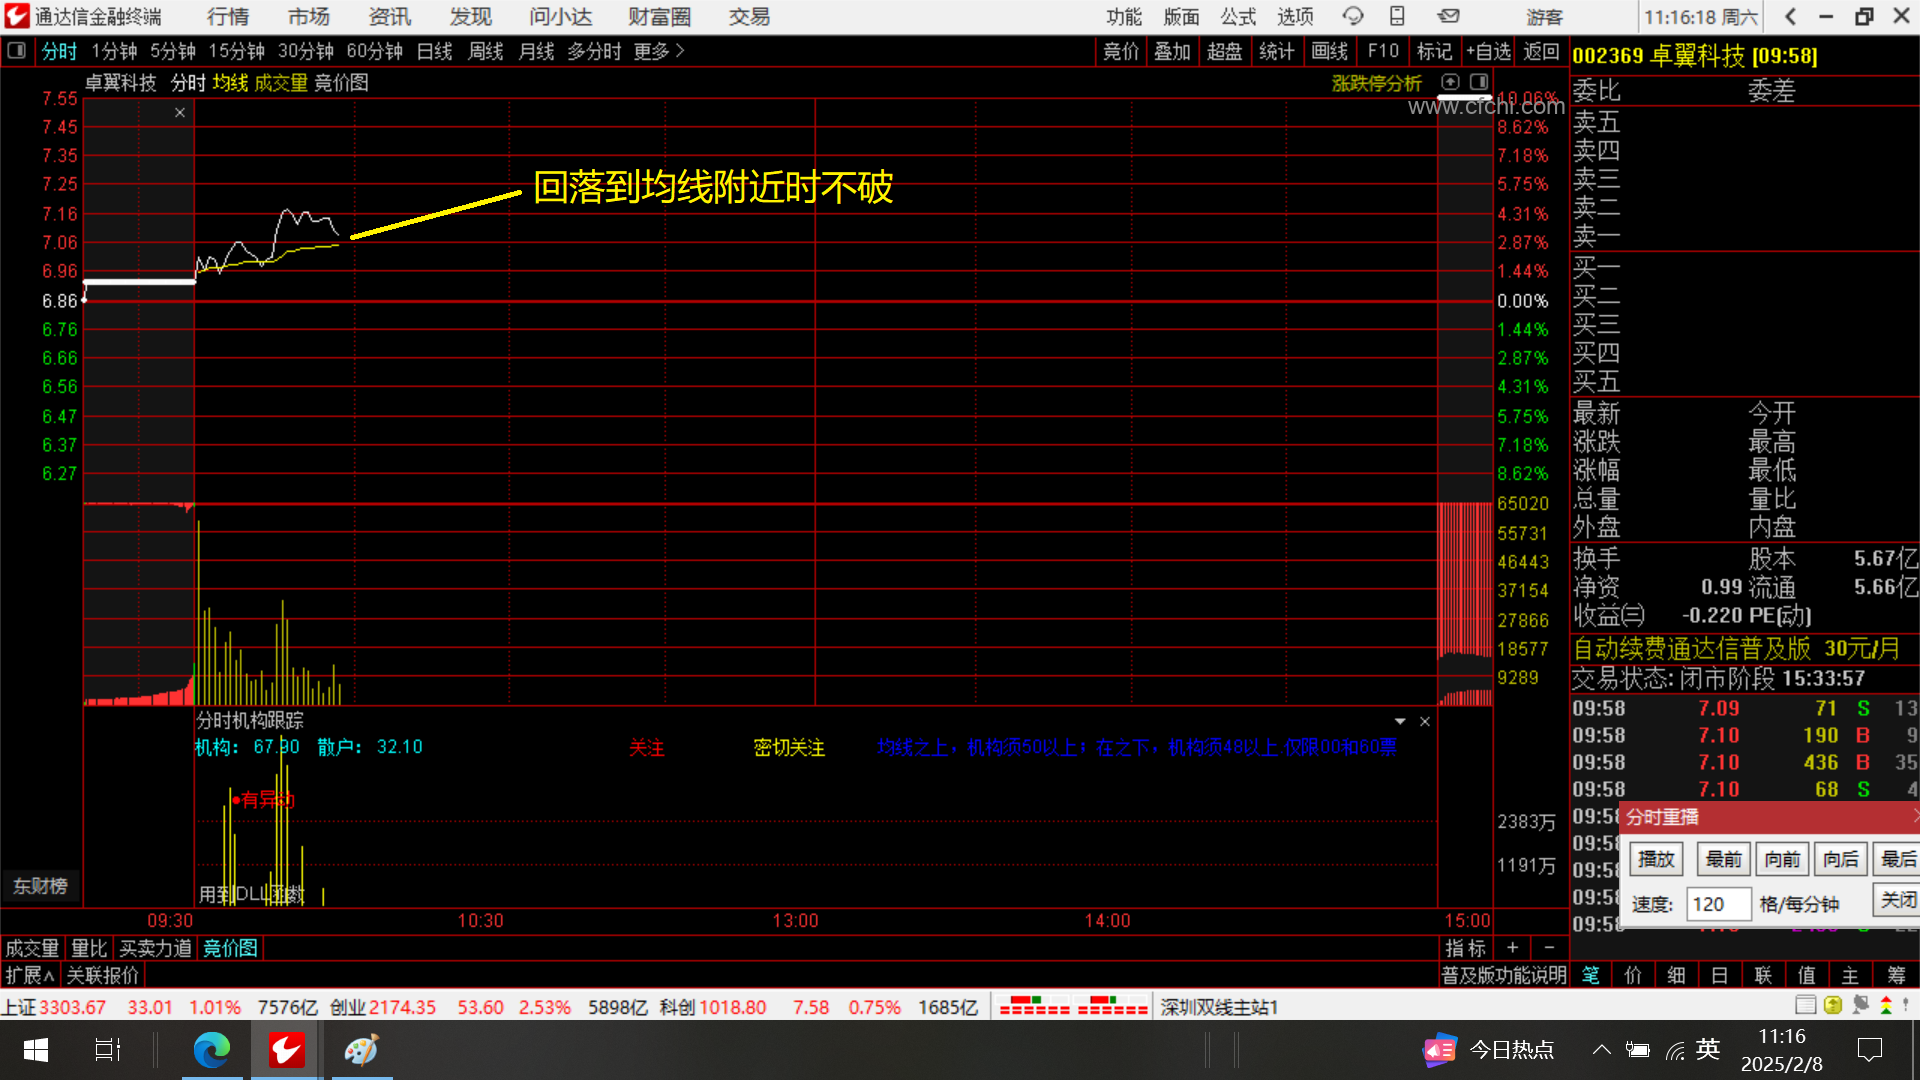Viewport: 1920px width, 1080px height.
Task: Open the mail message icon
Action: click(x=1448, y=16)
